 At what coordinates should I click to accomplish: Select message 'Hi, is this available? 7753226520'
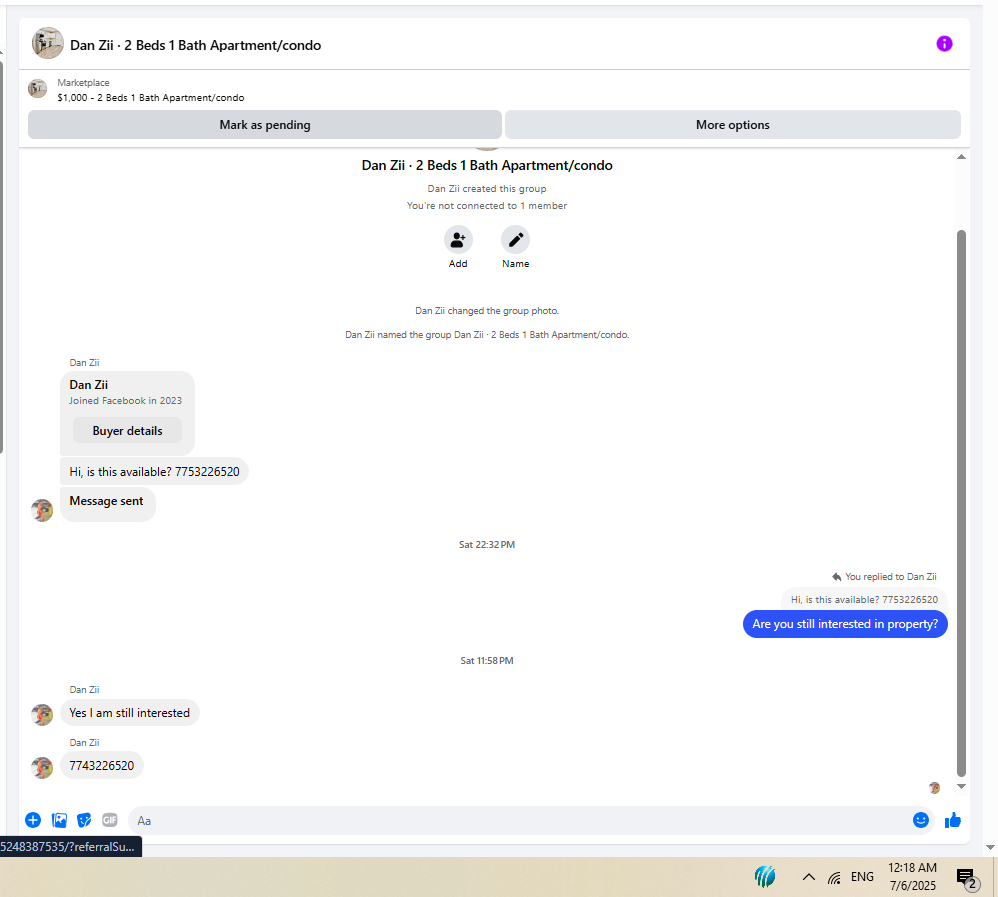pyautogui.click(x=154, y=472)
